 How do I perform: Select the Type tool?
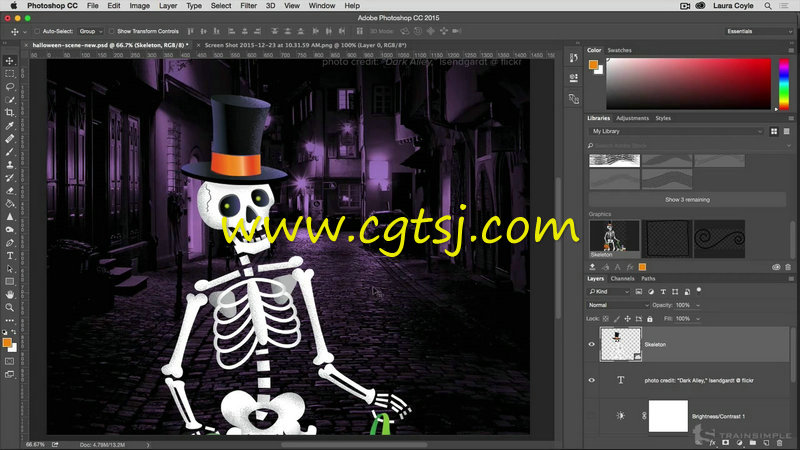[x=10, y=256]
